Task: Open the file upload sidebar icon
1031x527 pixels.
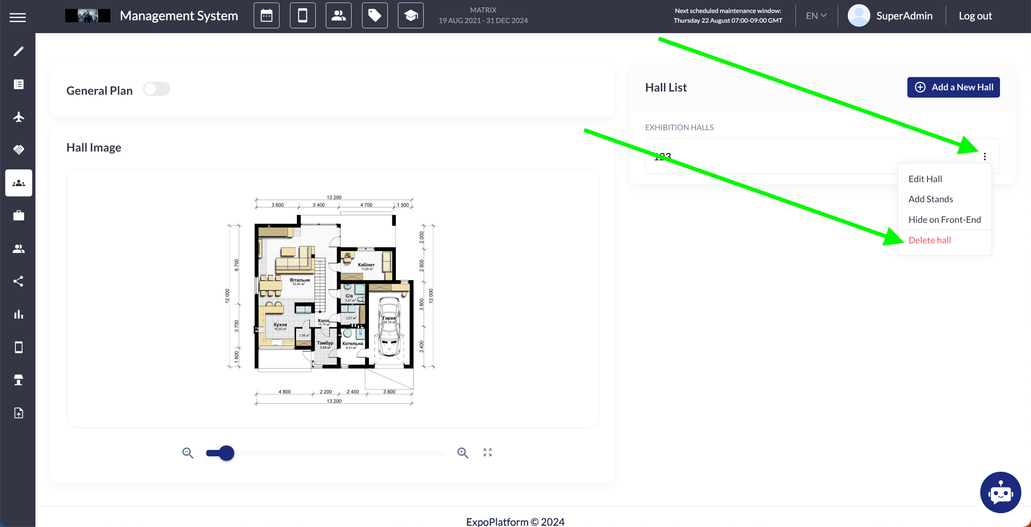Action: (18, 413)
